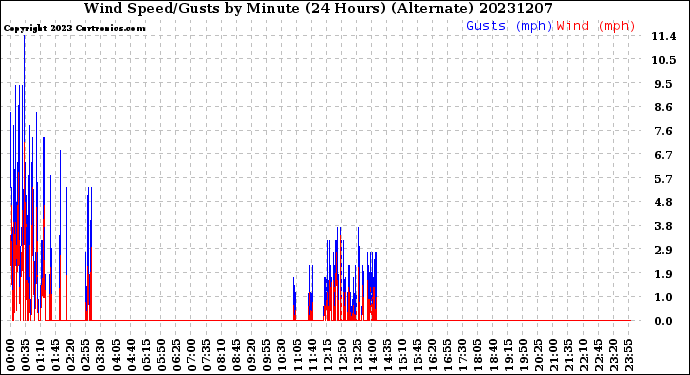Click the 12:50 time axis label

coord(342,355)
